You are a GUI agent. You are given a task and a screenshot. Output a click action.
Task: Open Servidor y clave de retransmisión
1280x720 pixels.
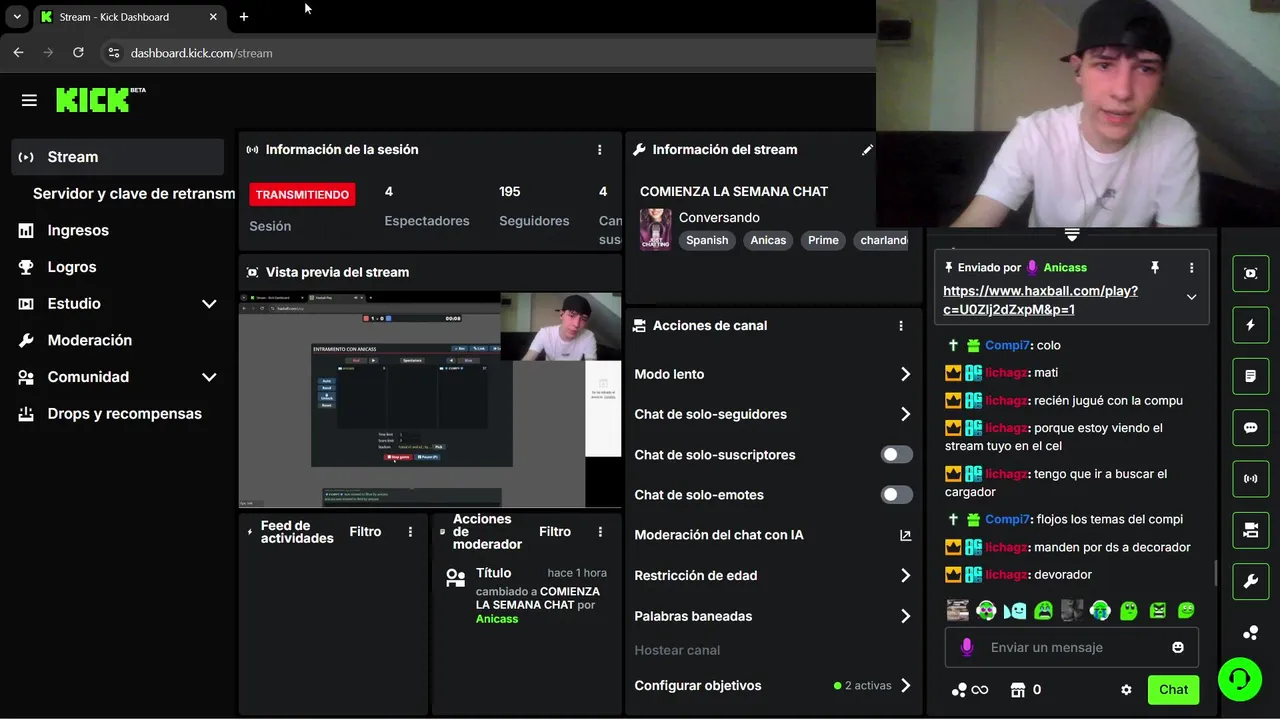[x=134, y=194]
